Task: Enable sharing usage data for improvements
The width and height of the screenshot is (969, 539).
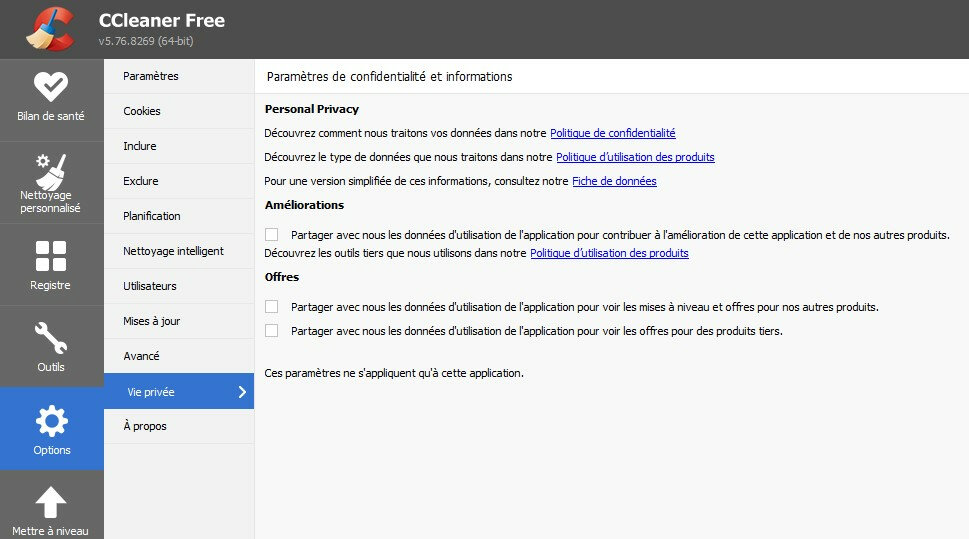Action: coord(272,235)
